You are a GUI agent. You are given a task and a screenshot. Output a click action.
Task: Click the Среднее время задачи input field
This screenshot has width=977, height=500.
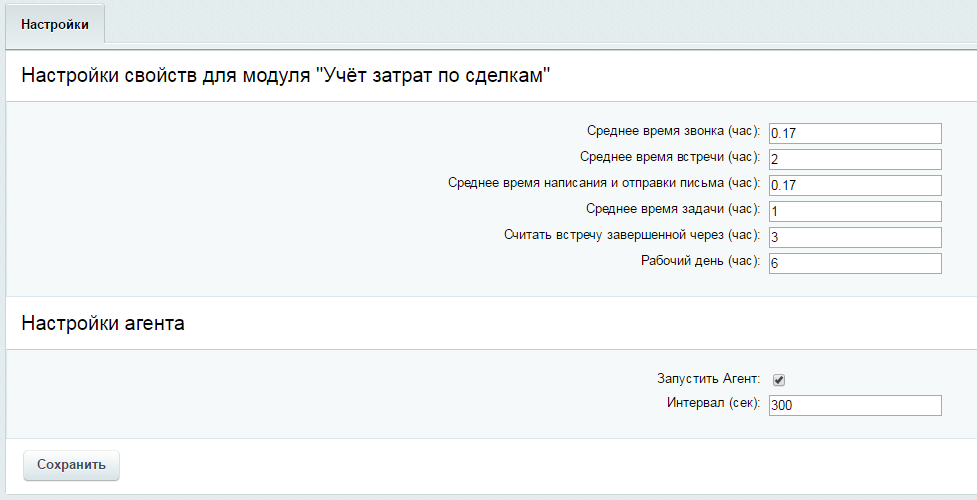click(855, 211)
